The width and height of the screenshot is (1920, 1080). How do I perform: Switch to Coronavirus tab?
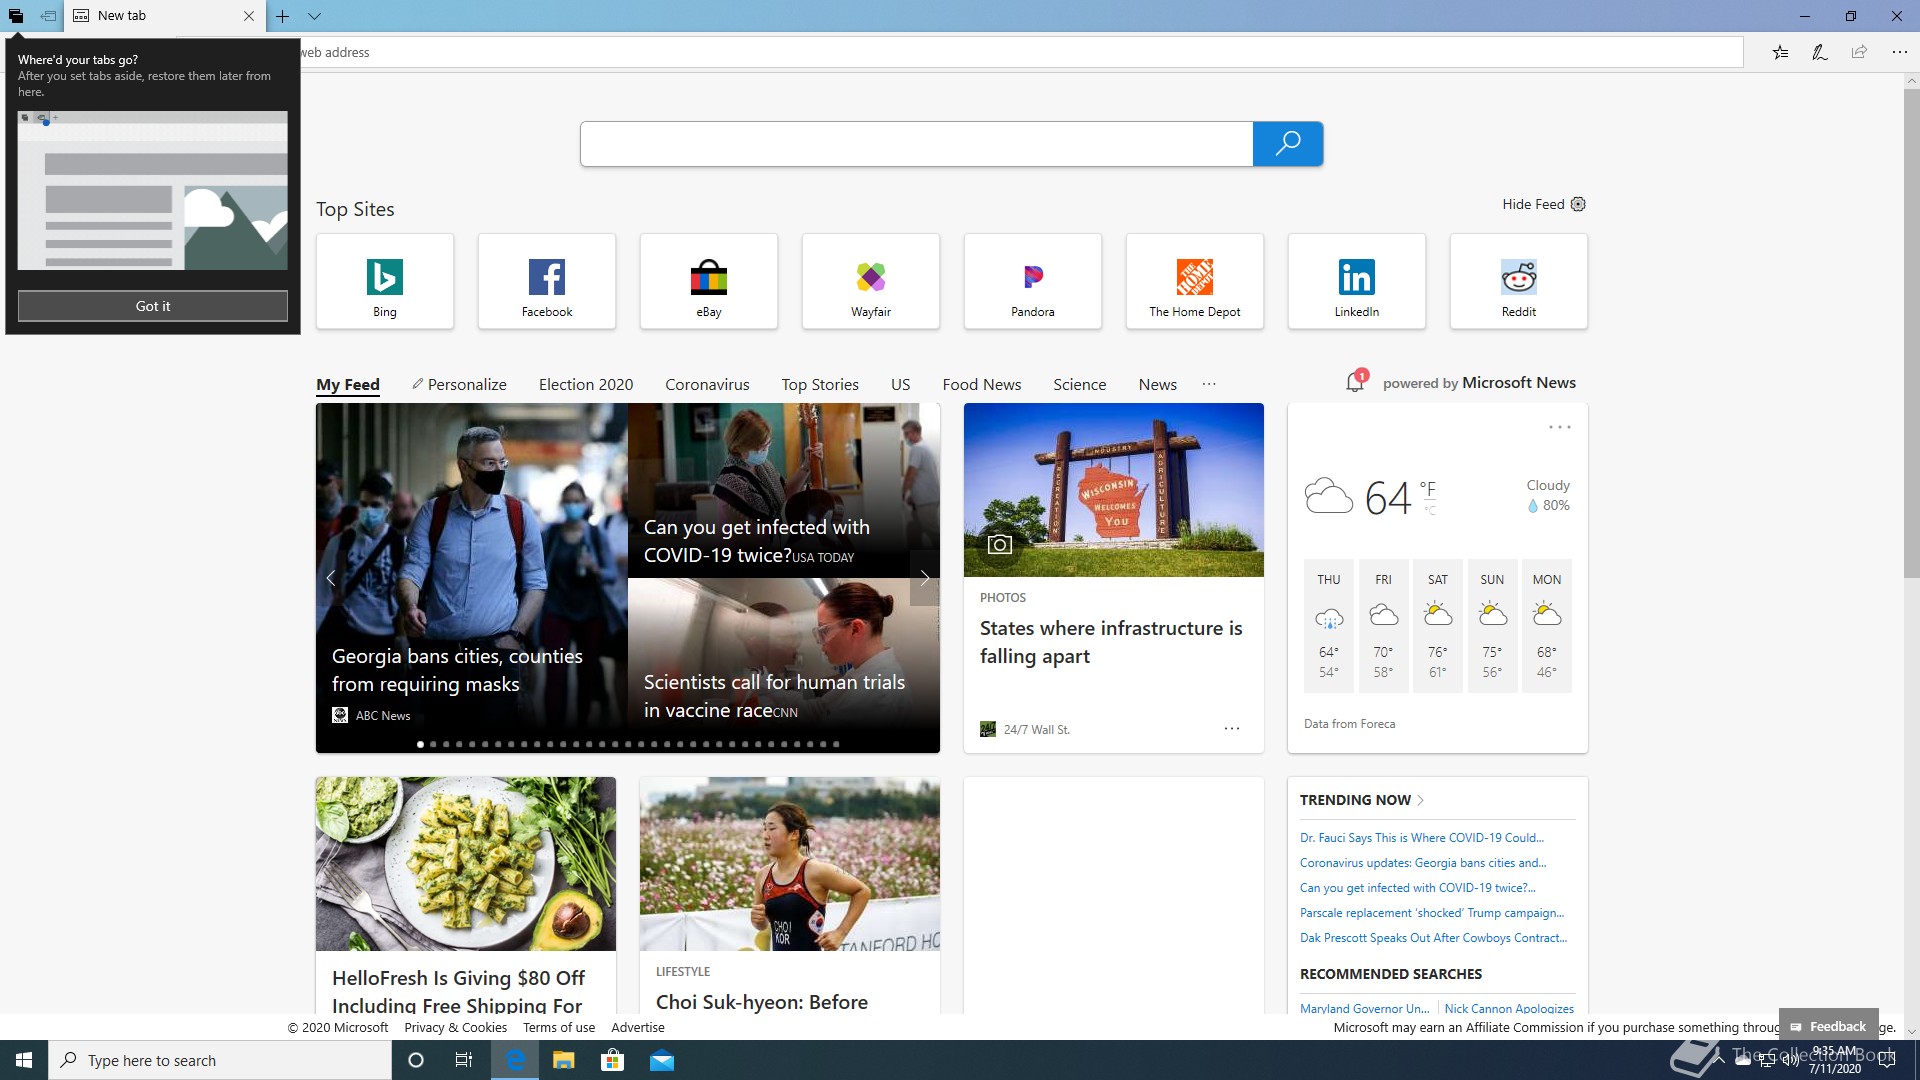click(707, 385)
